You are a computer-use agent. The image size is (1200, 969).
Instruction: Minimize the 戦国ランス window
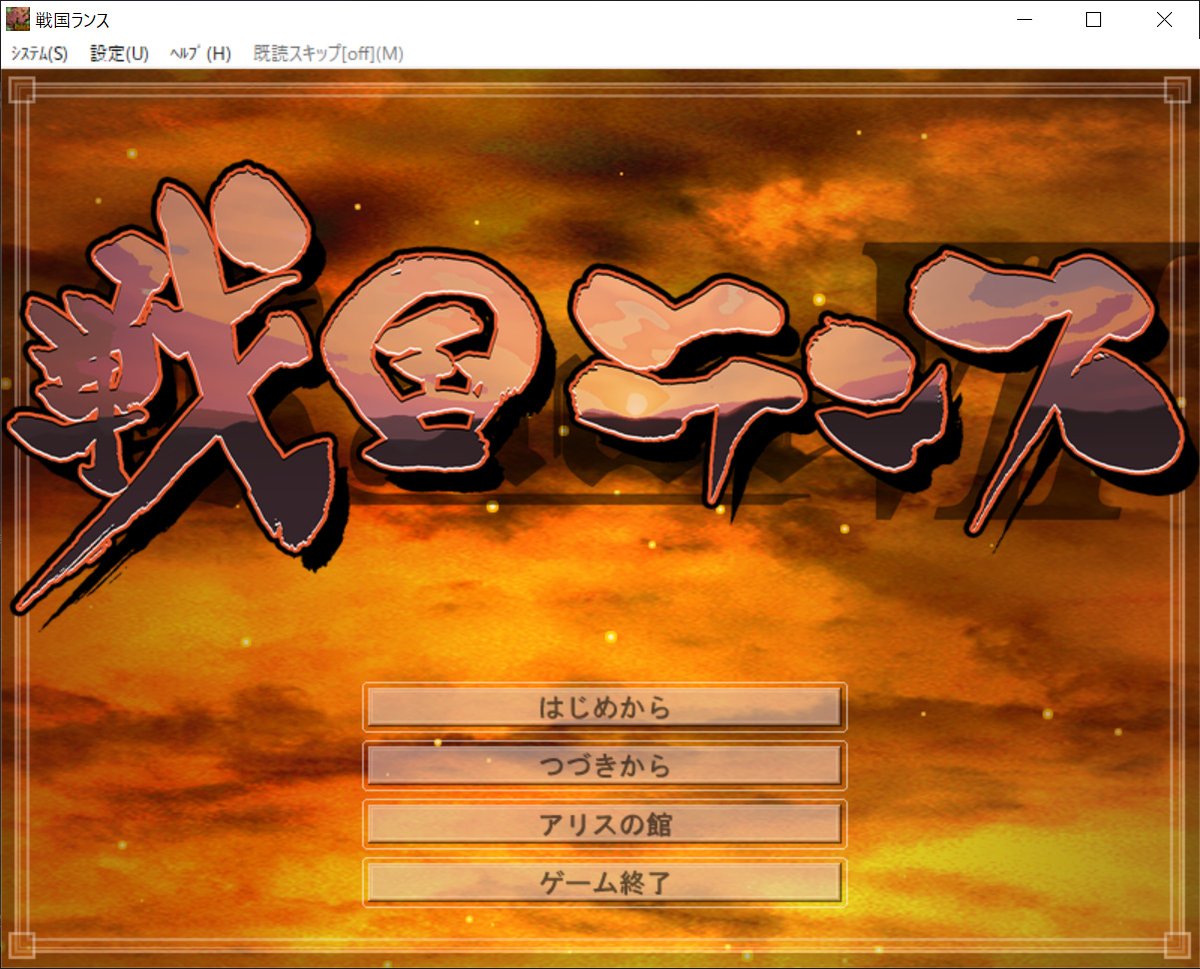click(1024, 19)
